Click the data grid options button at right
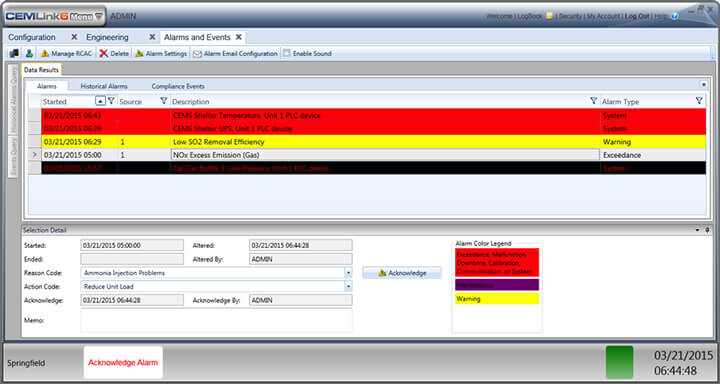720x384 pixels. (x=703, y=85)
